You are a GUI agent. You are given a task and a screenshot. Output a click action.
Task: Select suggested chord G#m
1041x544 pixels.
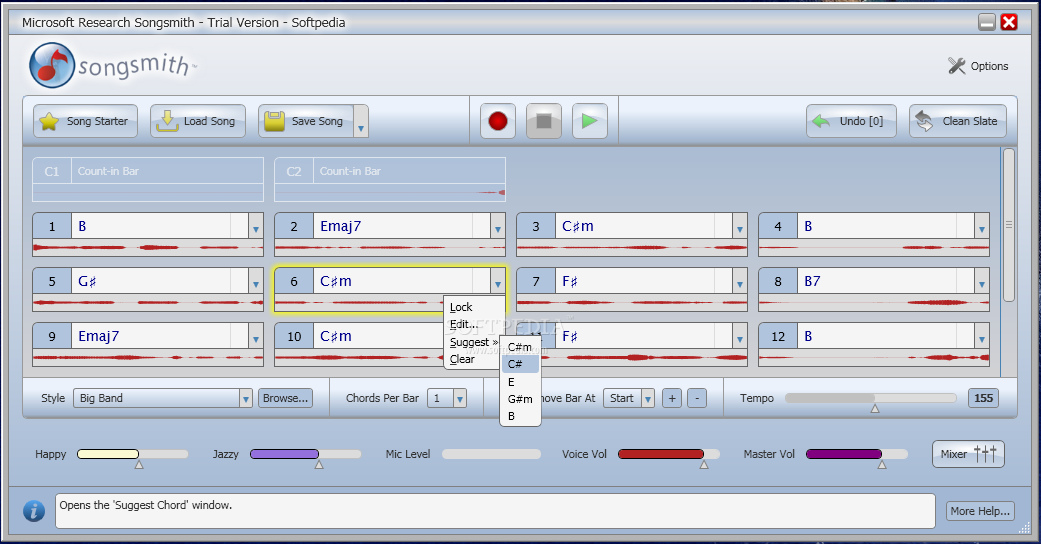pos(520,399)
